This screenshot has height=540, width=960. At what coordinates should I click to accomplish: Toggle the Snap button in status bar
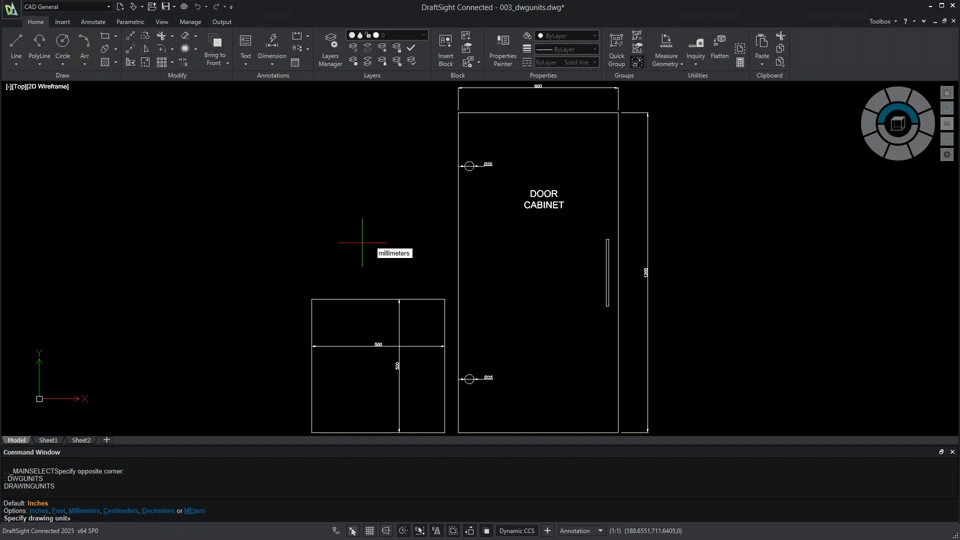[352, 531]
